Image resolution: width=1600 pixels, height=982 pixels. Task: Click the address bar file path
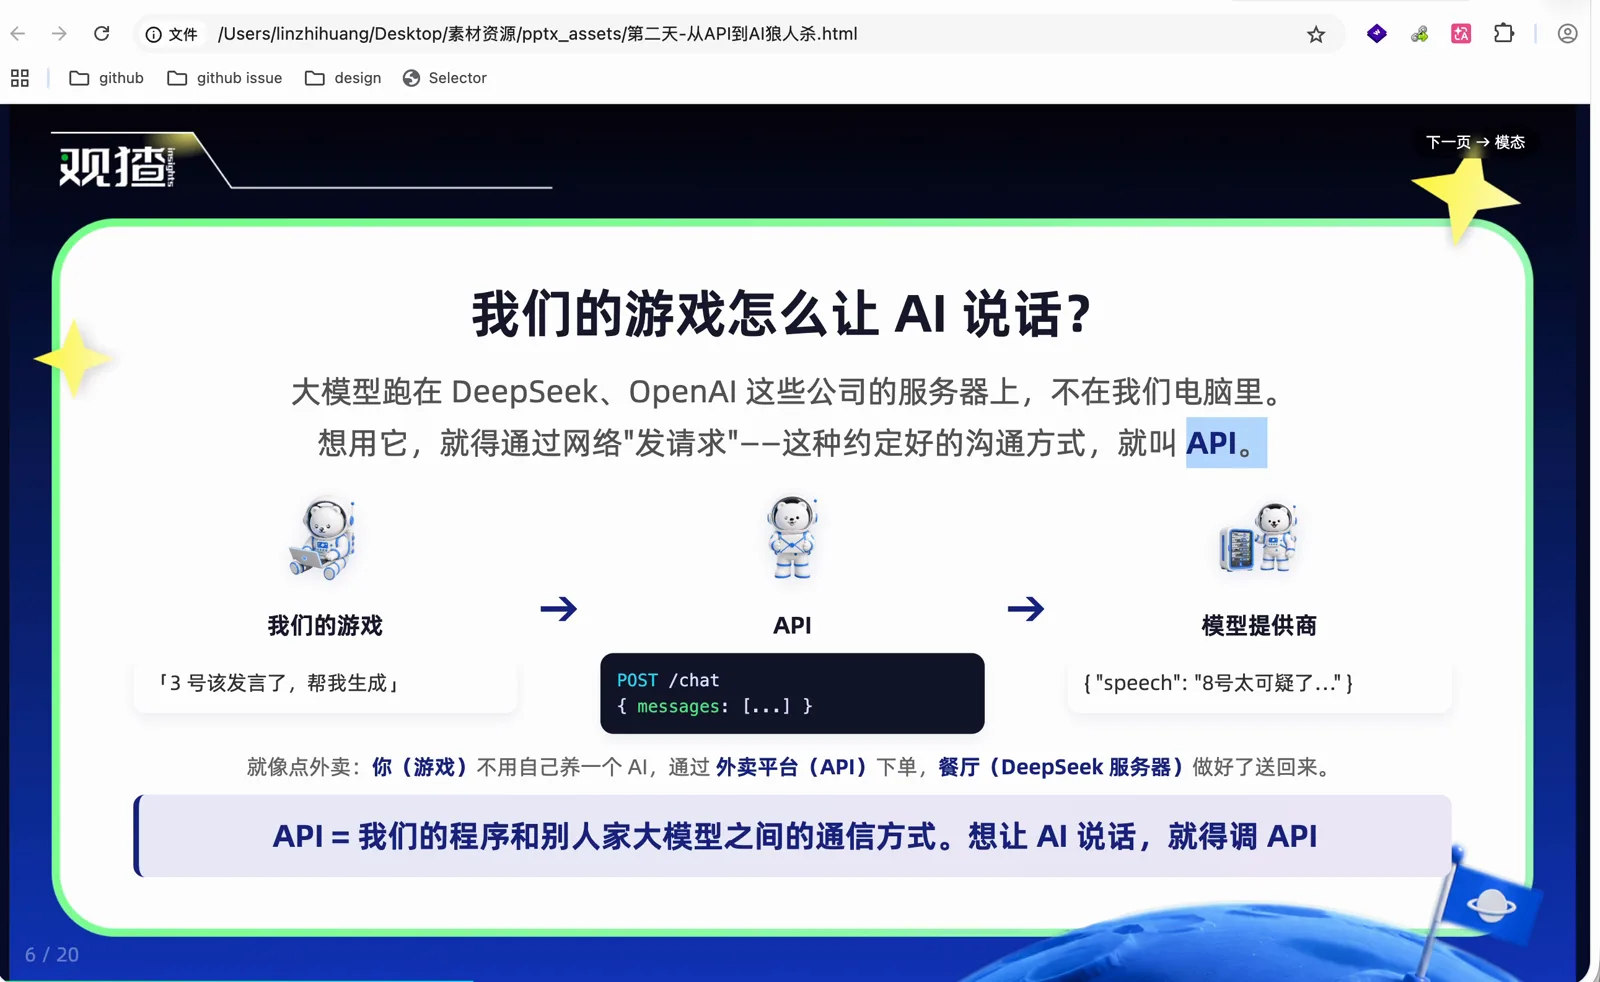[x=538, y=34]
